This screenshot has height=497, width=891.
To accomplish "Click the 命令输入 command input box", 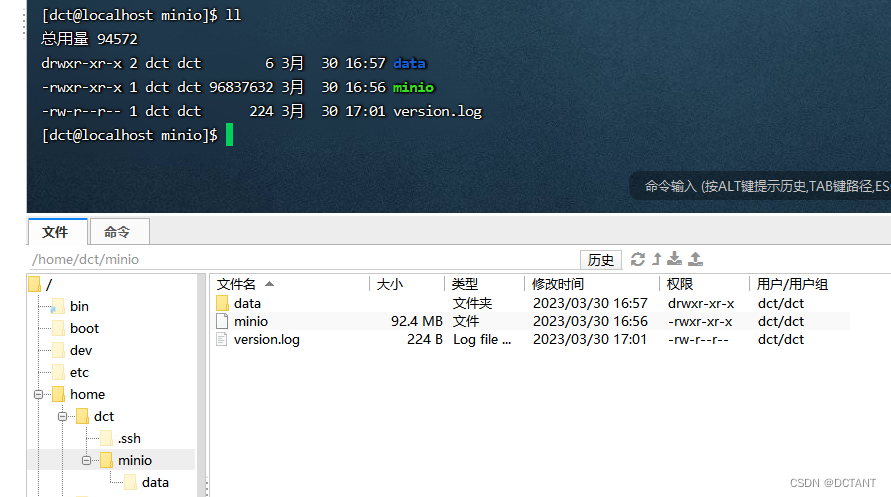I will click(760, 186).
